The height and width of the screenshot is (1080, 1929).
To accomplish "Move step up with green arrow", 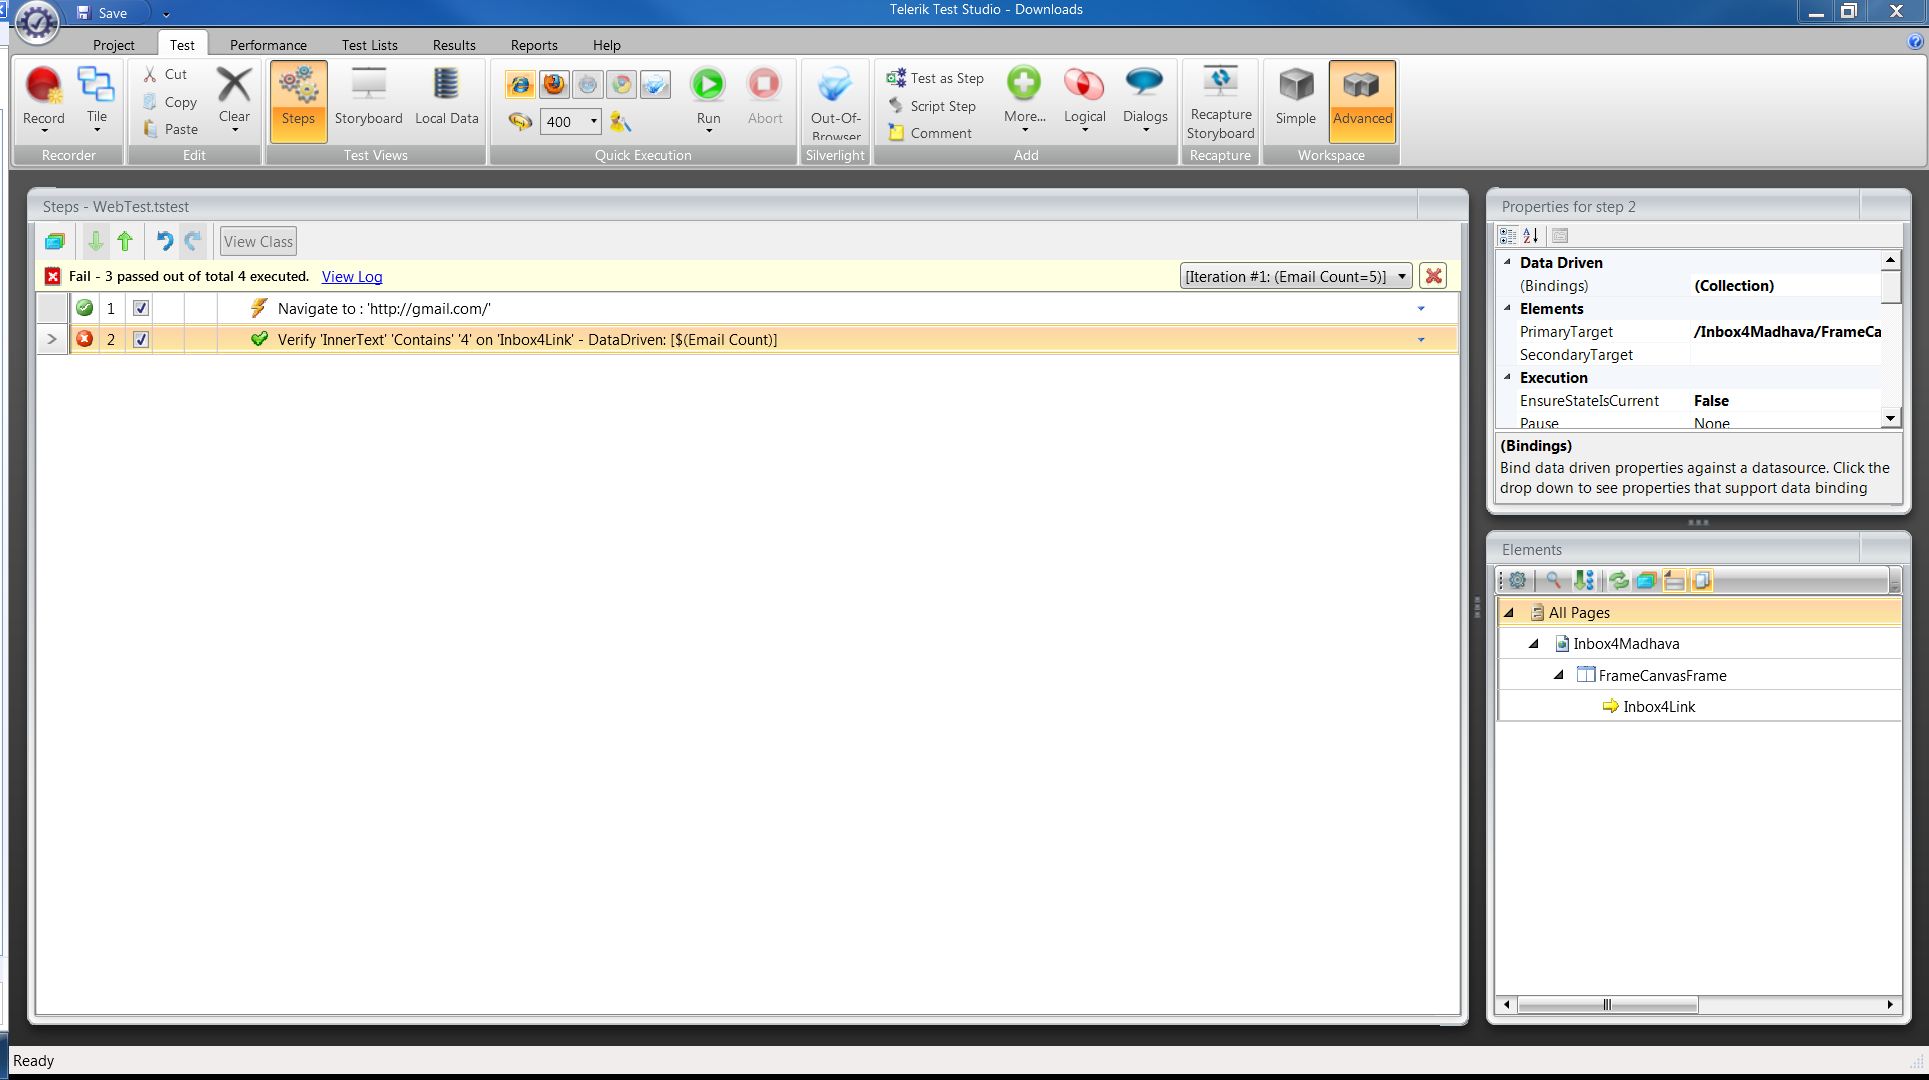I will pos(125,241).
